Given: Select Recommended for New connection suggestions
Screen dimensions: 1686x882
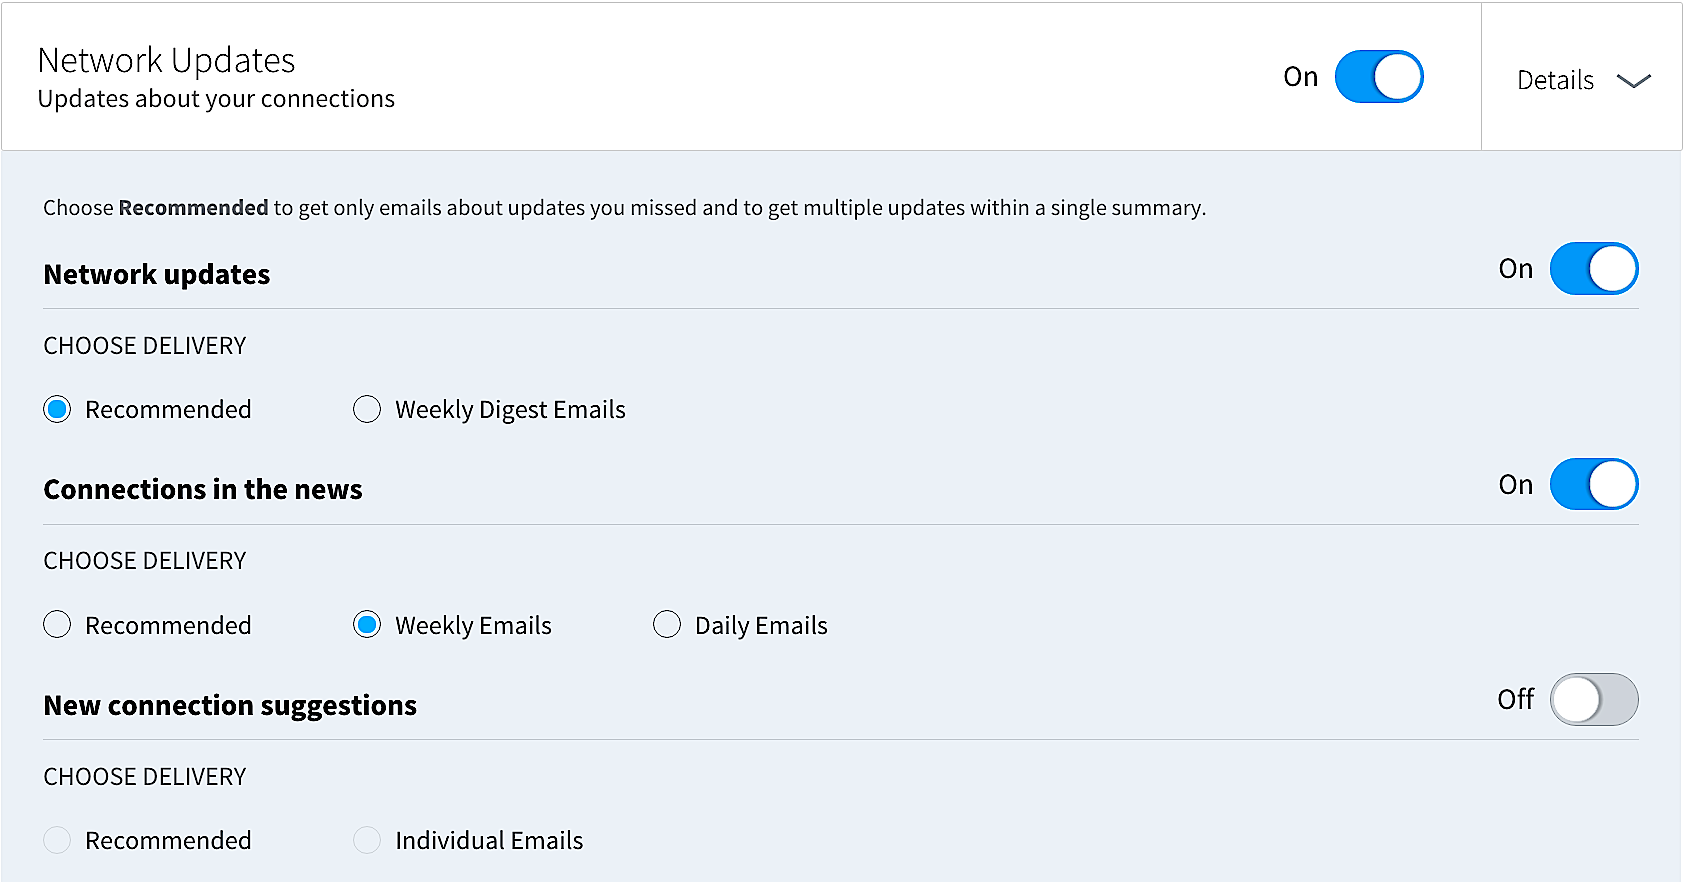Looking at the screenshot, I should point(58,841).
